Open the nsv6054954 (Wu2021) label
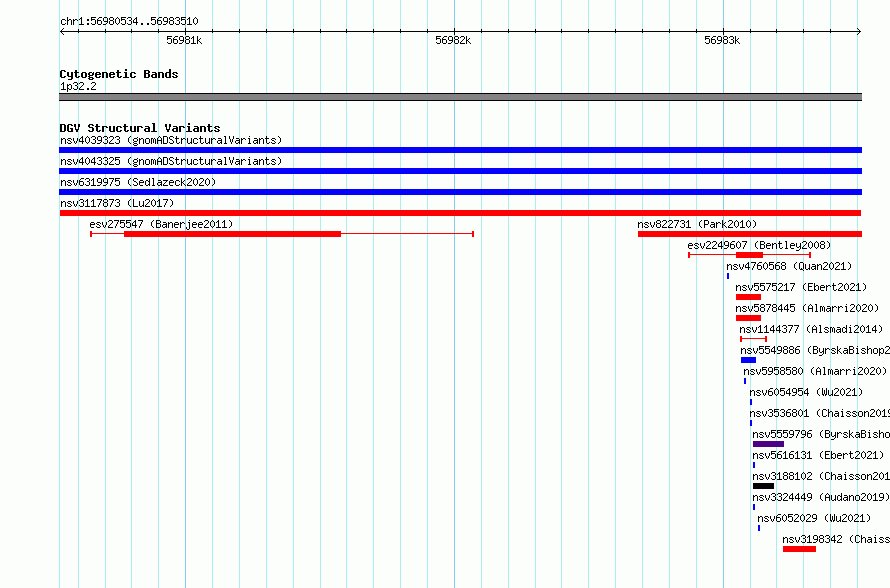890x588 pixels. coord(806,392)
